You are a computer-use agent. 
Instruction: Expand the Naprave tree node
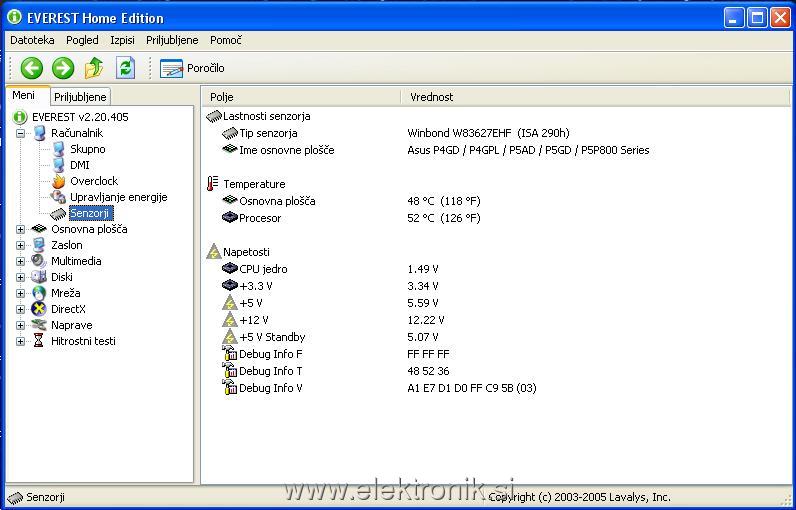20,325
